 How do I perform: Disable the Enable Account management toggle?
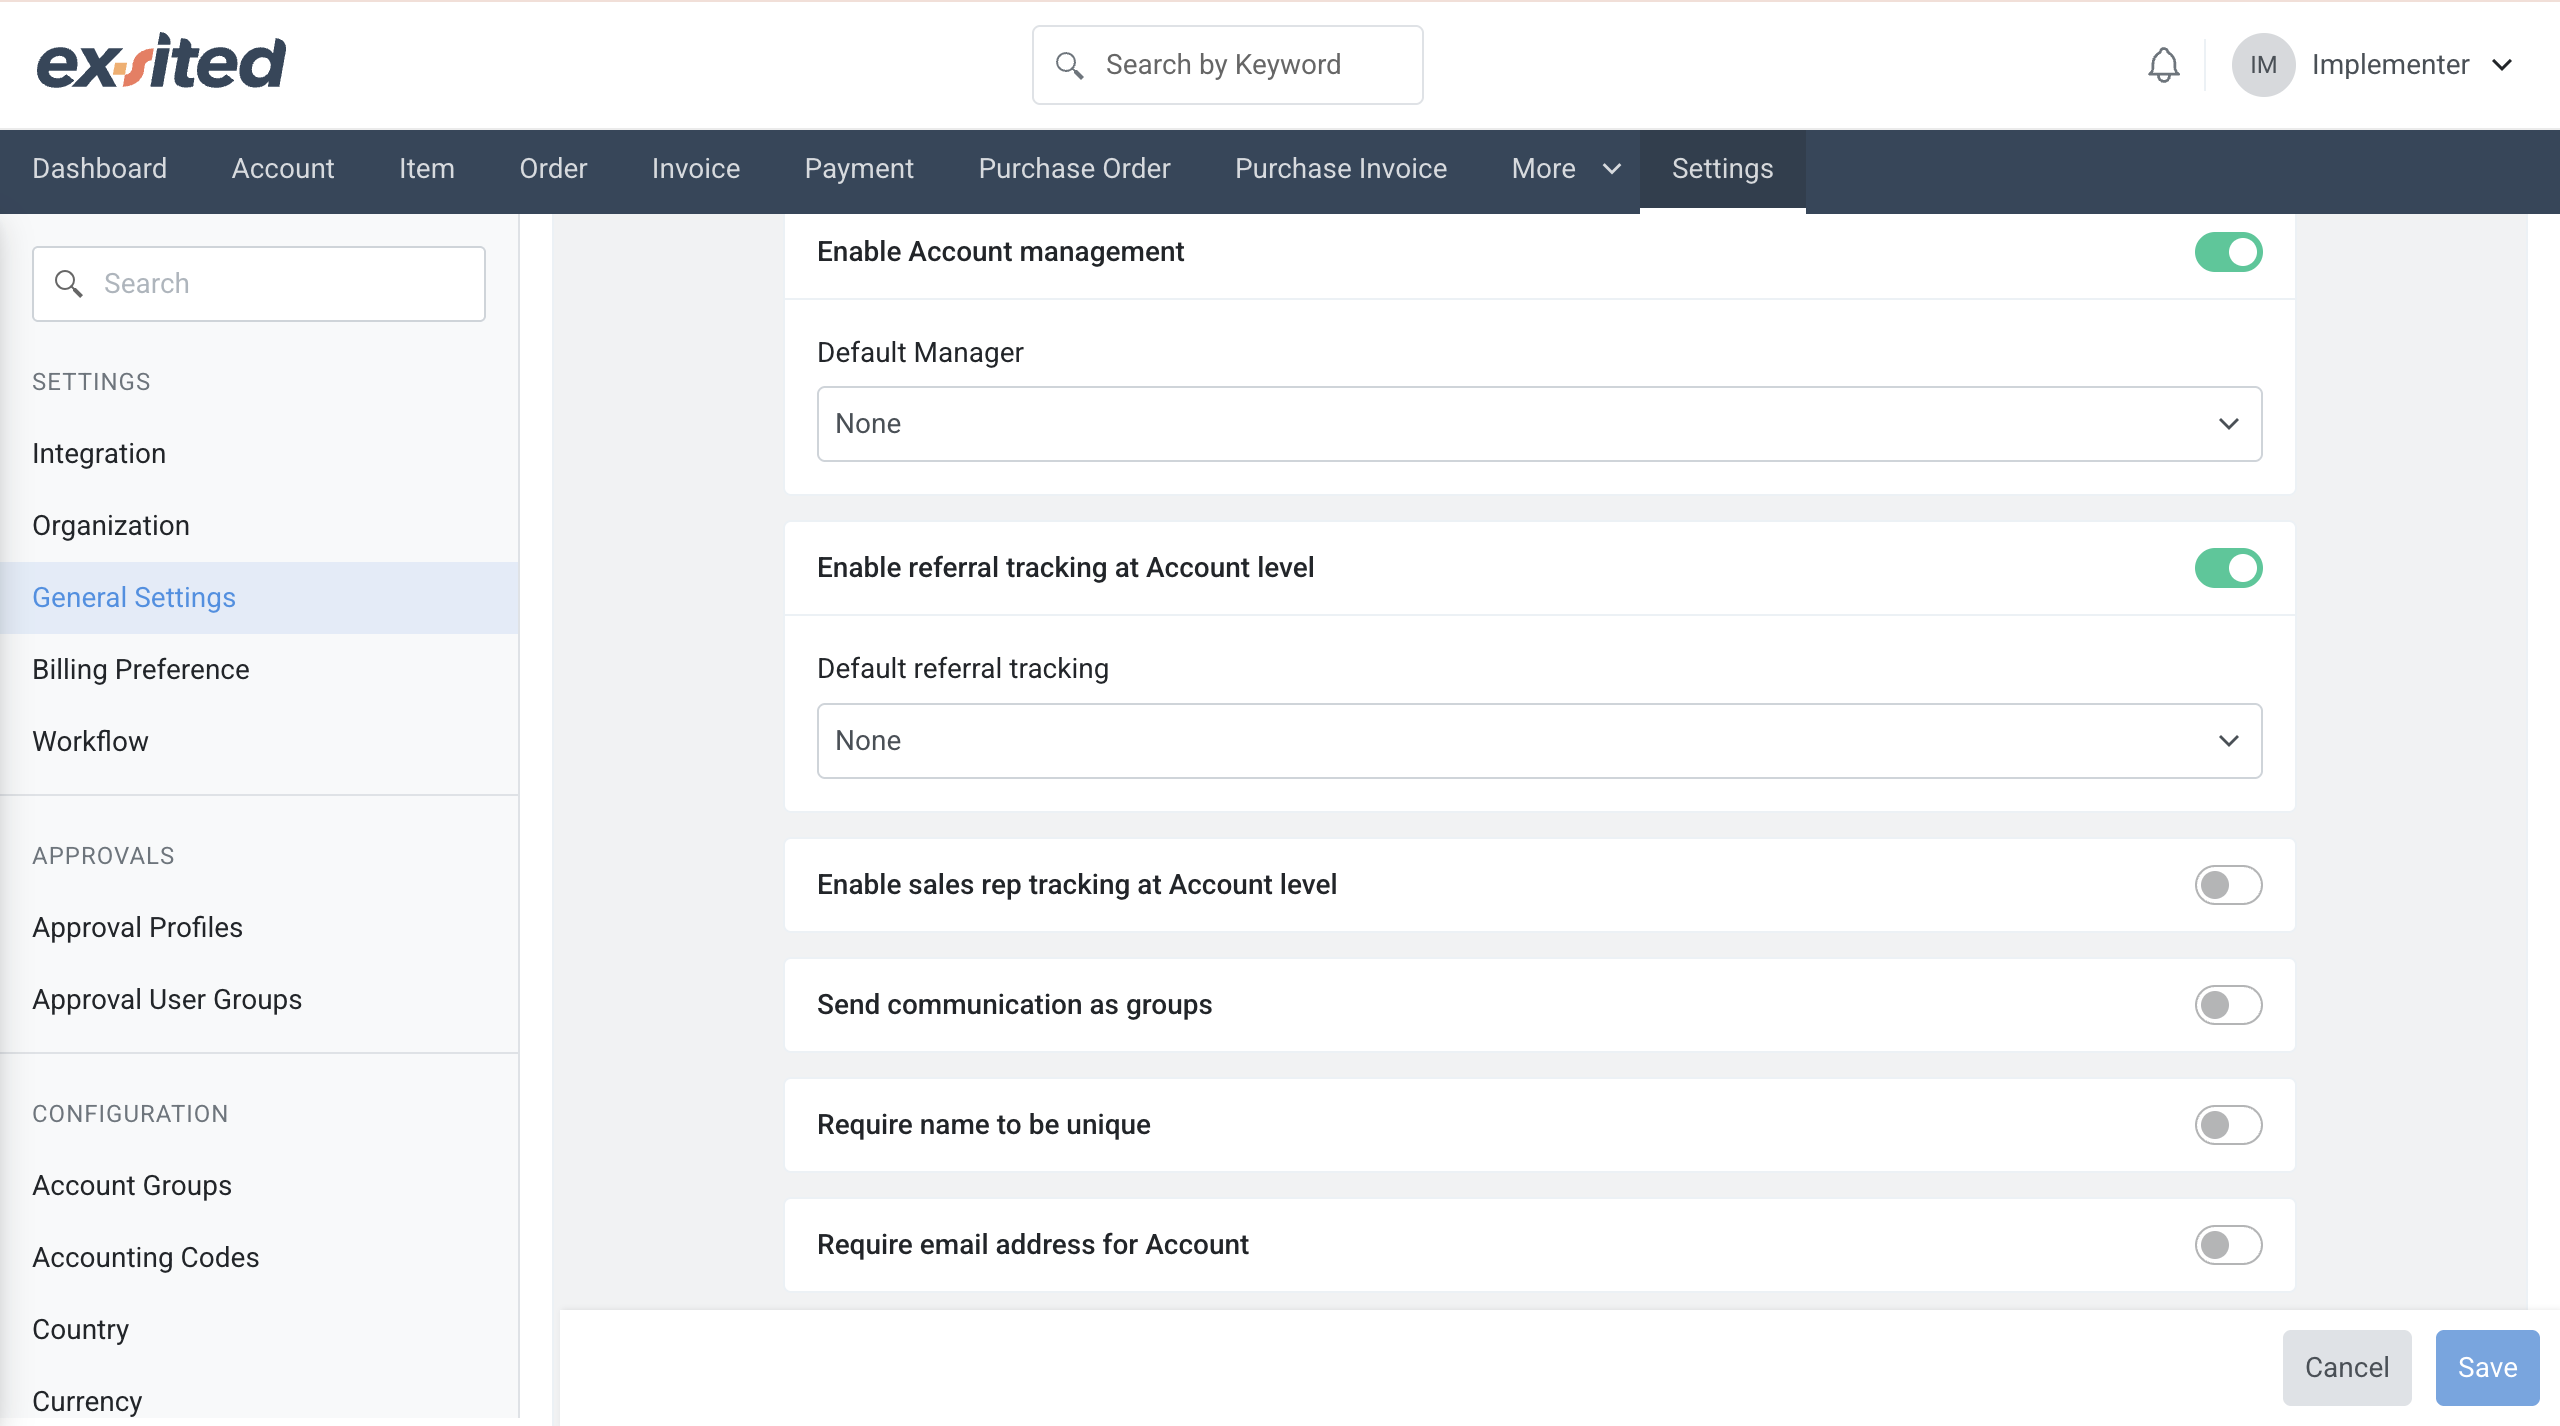click(x=2228, y=252)
